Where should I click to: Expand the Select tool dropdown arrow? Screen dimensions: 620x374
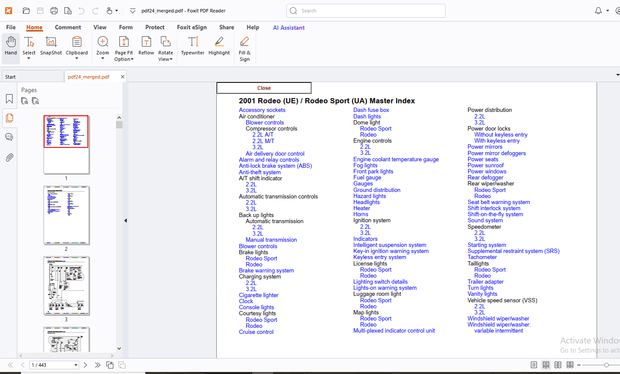pyautogui.click(x=29, y=59)
